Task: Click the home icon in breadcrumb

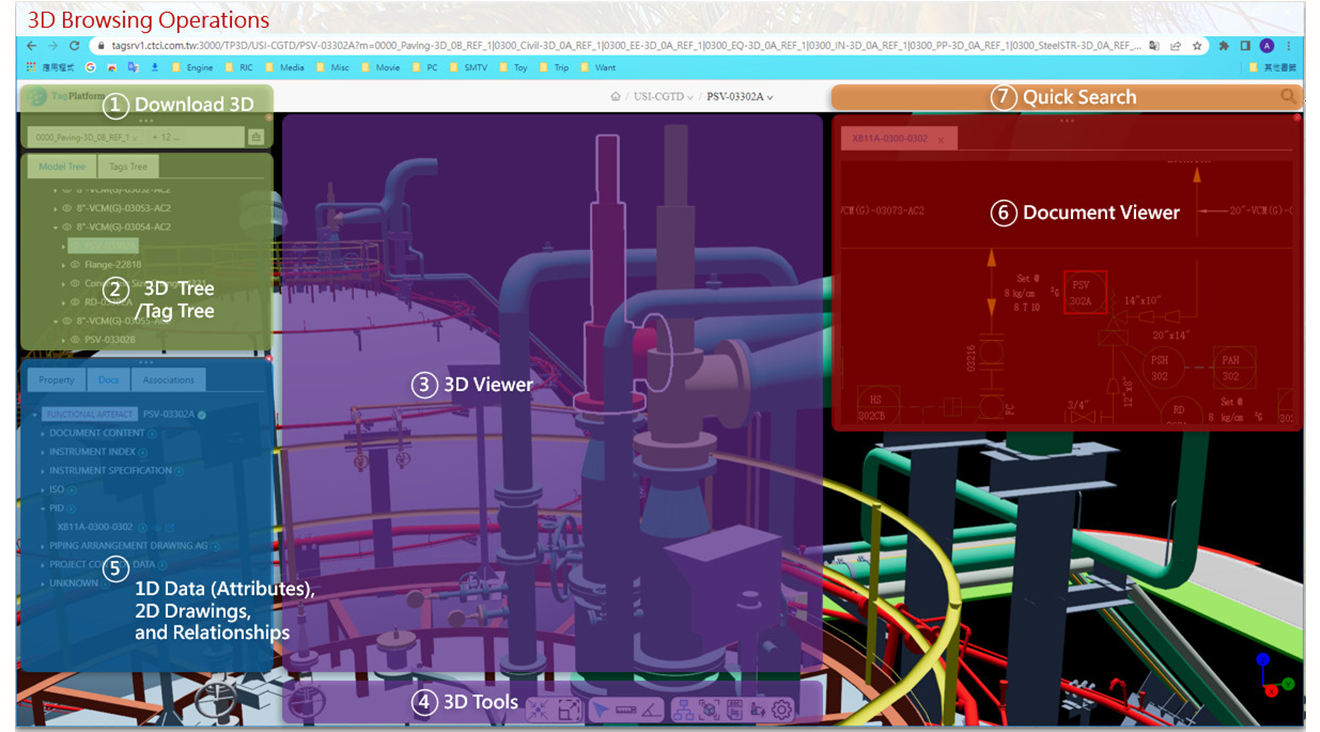Action: click(x=616, y=97)
